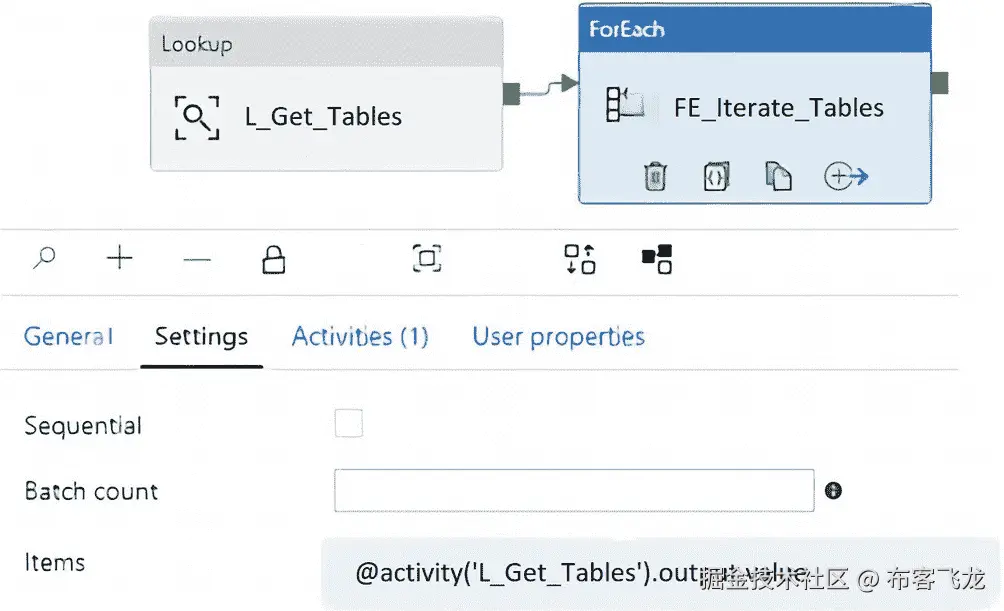The image size is (1004, 611).
Task: Zoom out with the minus icon
Action: pos(197,259)
